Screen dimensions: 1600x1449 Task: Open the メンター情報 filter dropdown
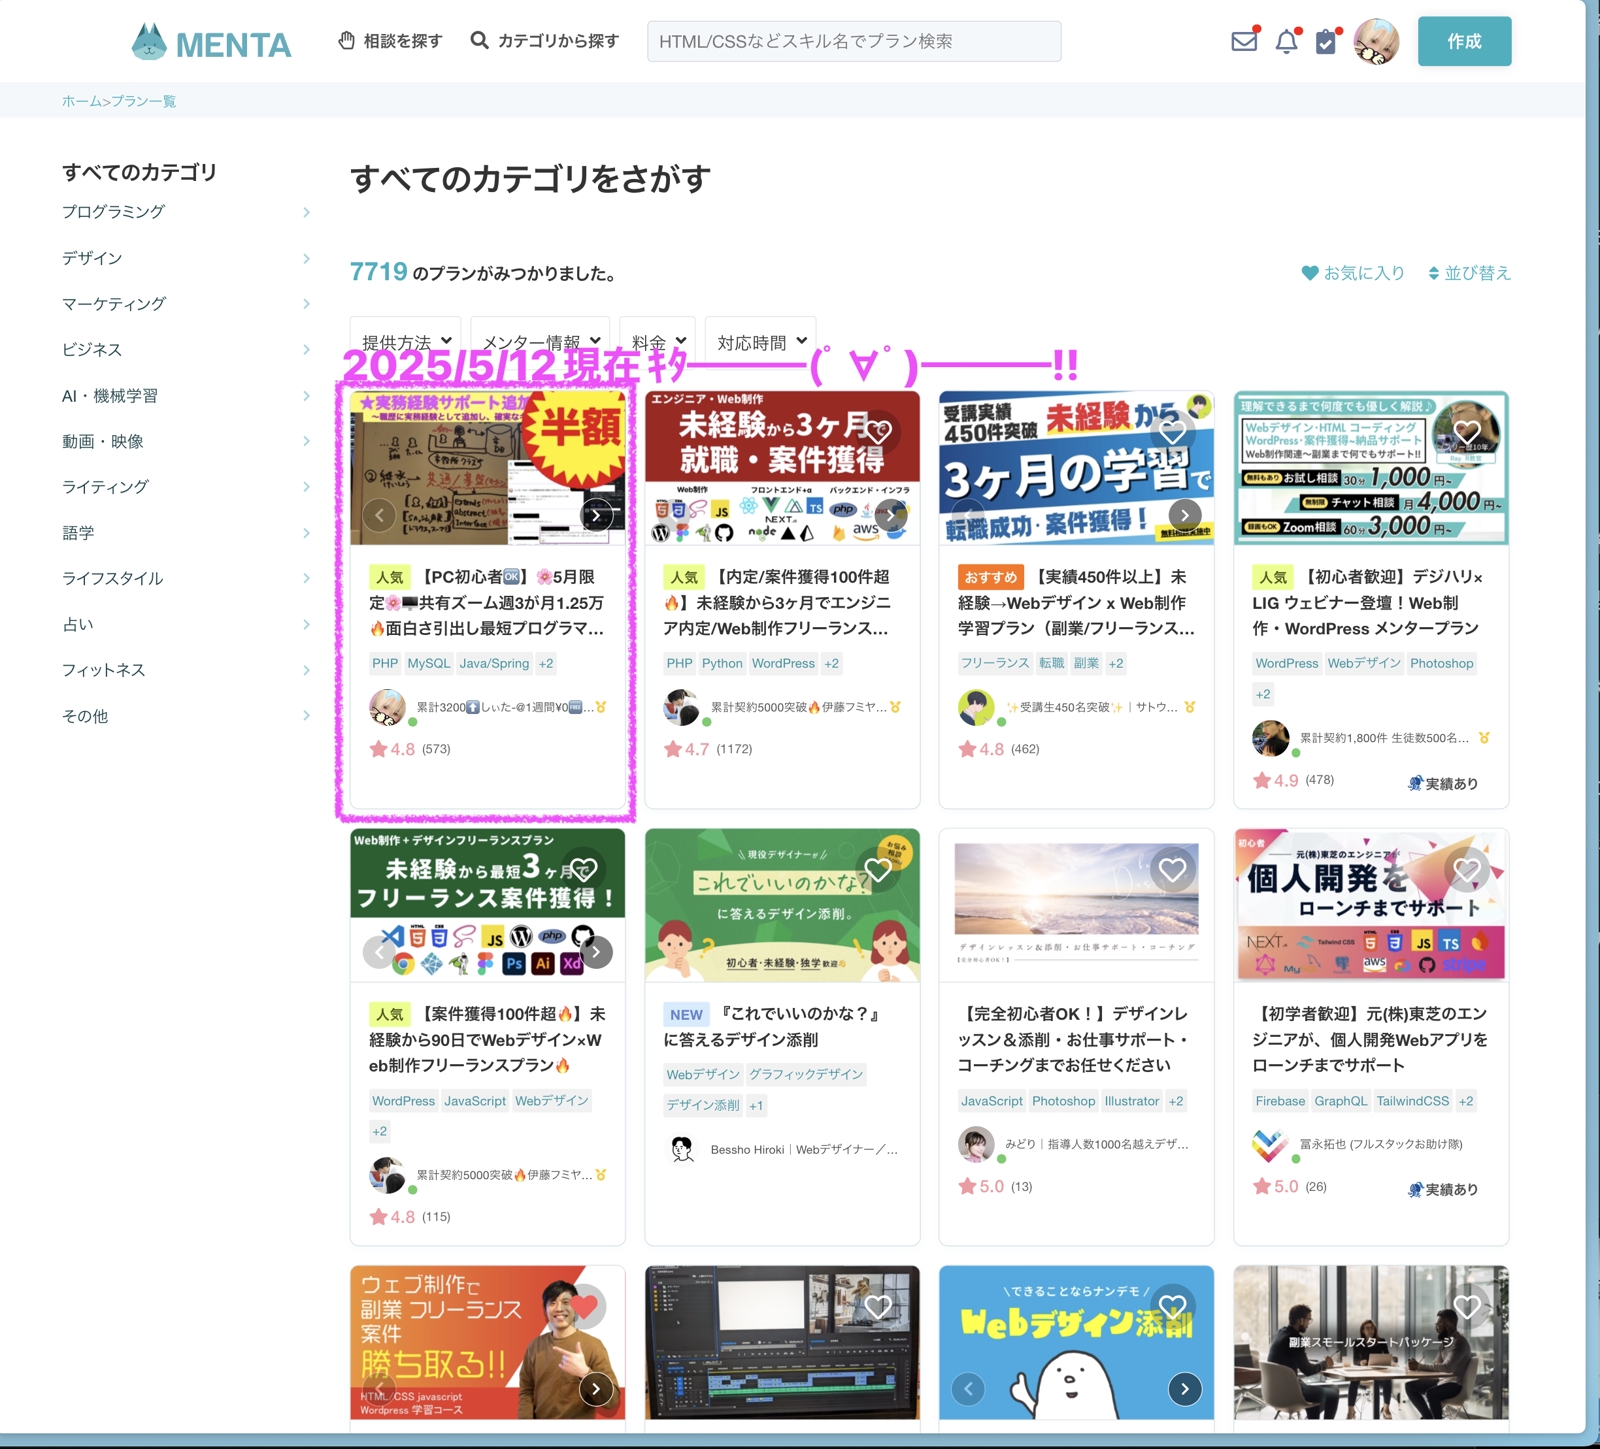click(539, 340)
